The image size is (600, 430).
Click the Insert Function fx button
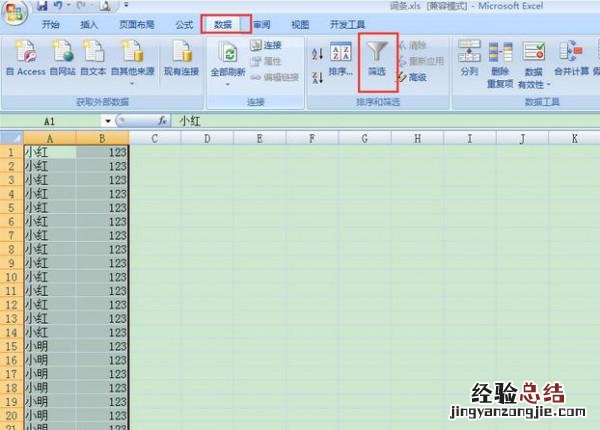coord(163,121)
